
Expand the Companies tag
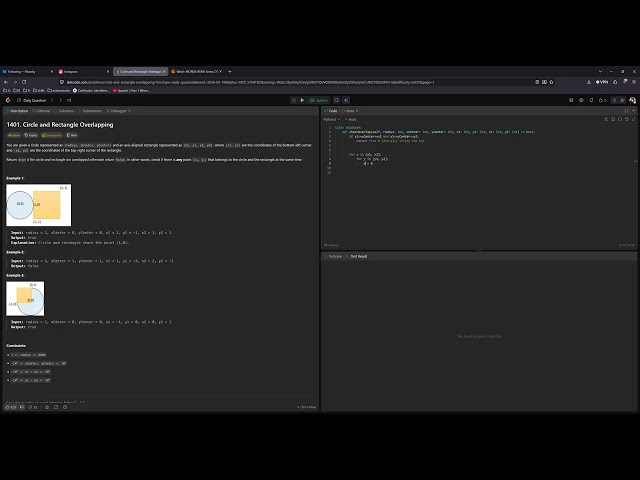click(52, 135)
